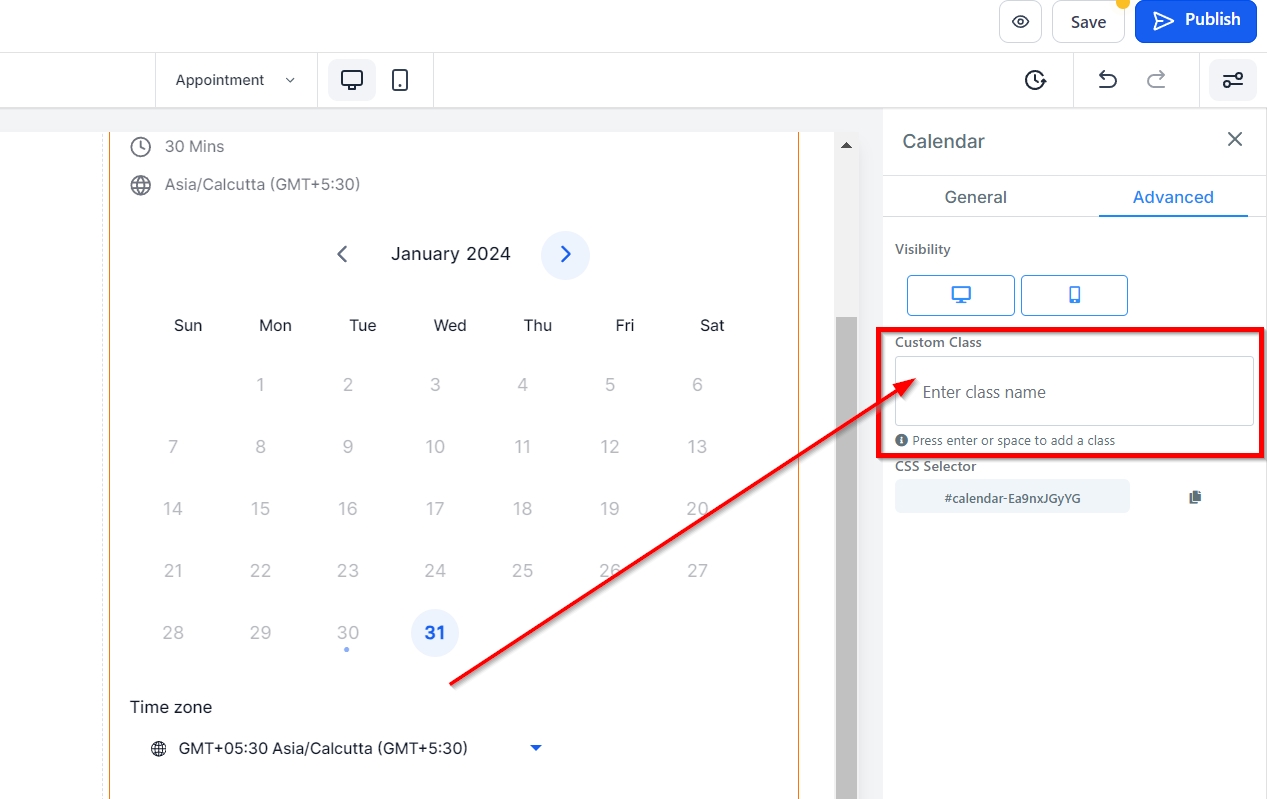Switch to the General tab
The image size is (1267, 799).
tap(975, 197)
